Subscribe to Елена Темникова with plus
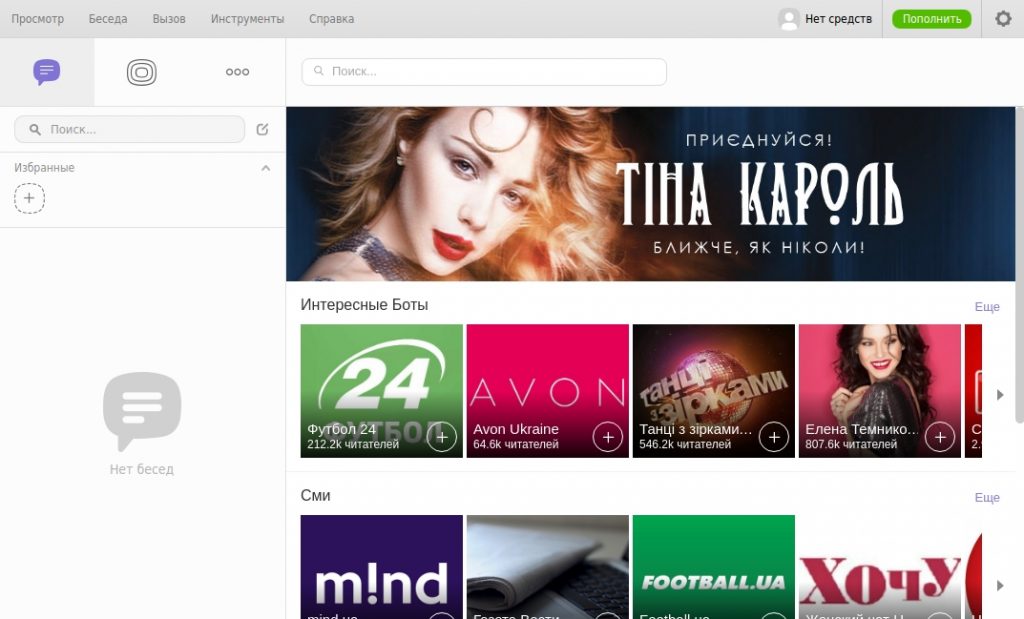 (940, 437)
